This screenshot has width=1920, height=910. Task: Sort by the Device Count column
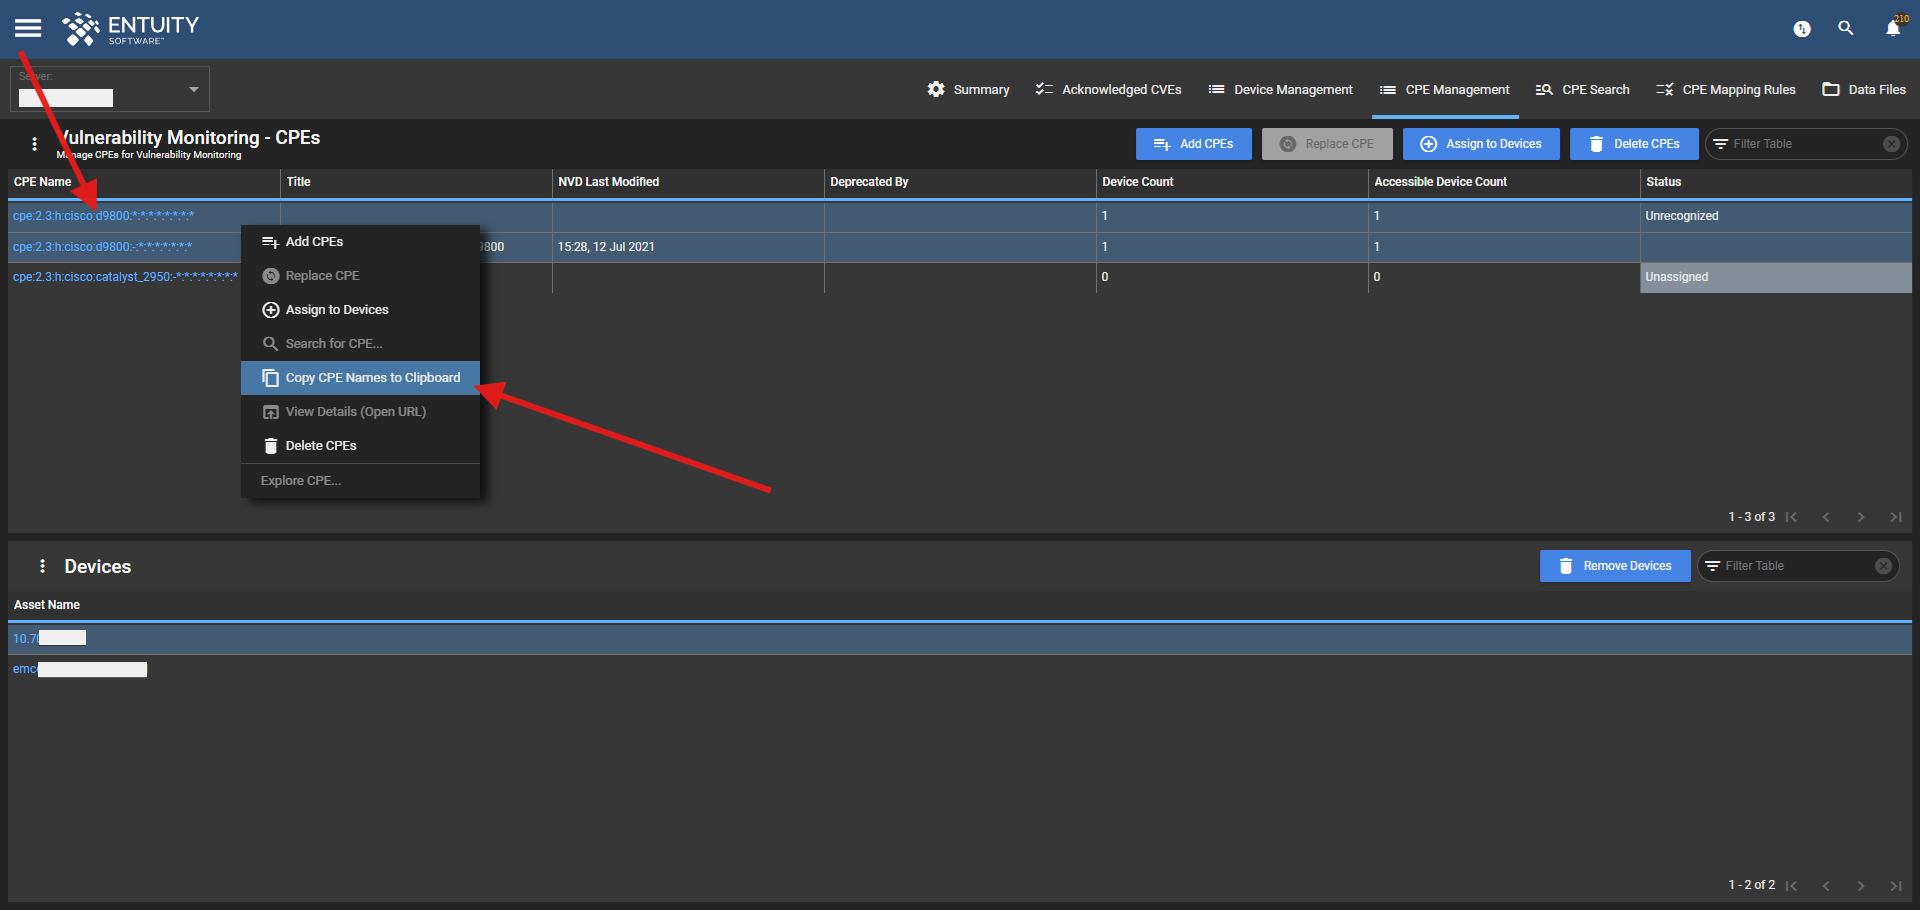(x=1232, y=182)
